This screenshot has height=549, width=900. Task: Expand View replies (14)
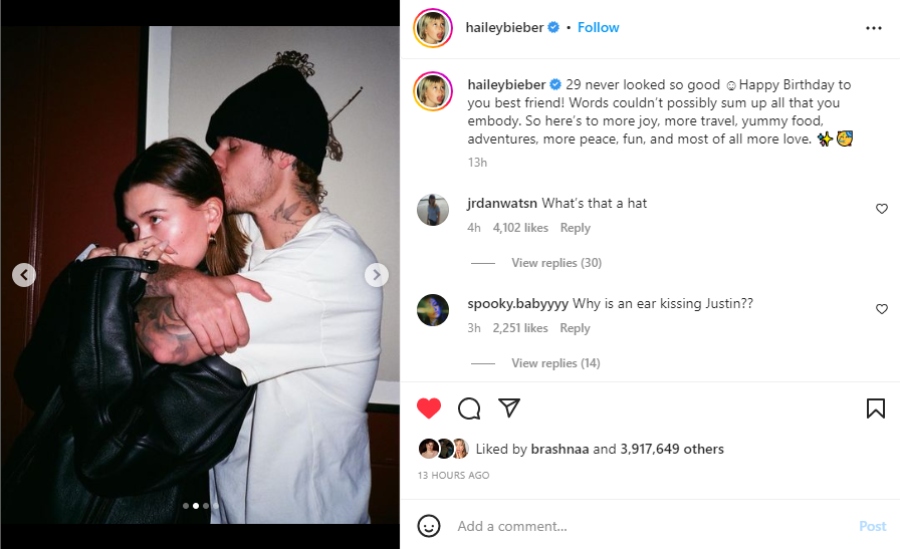pos(556,363)
